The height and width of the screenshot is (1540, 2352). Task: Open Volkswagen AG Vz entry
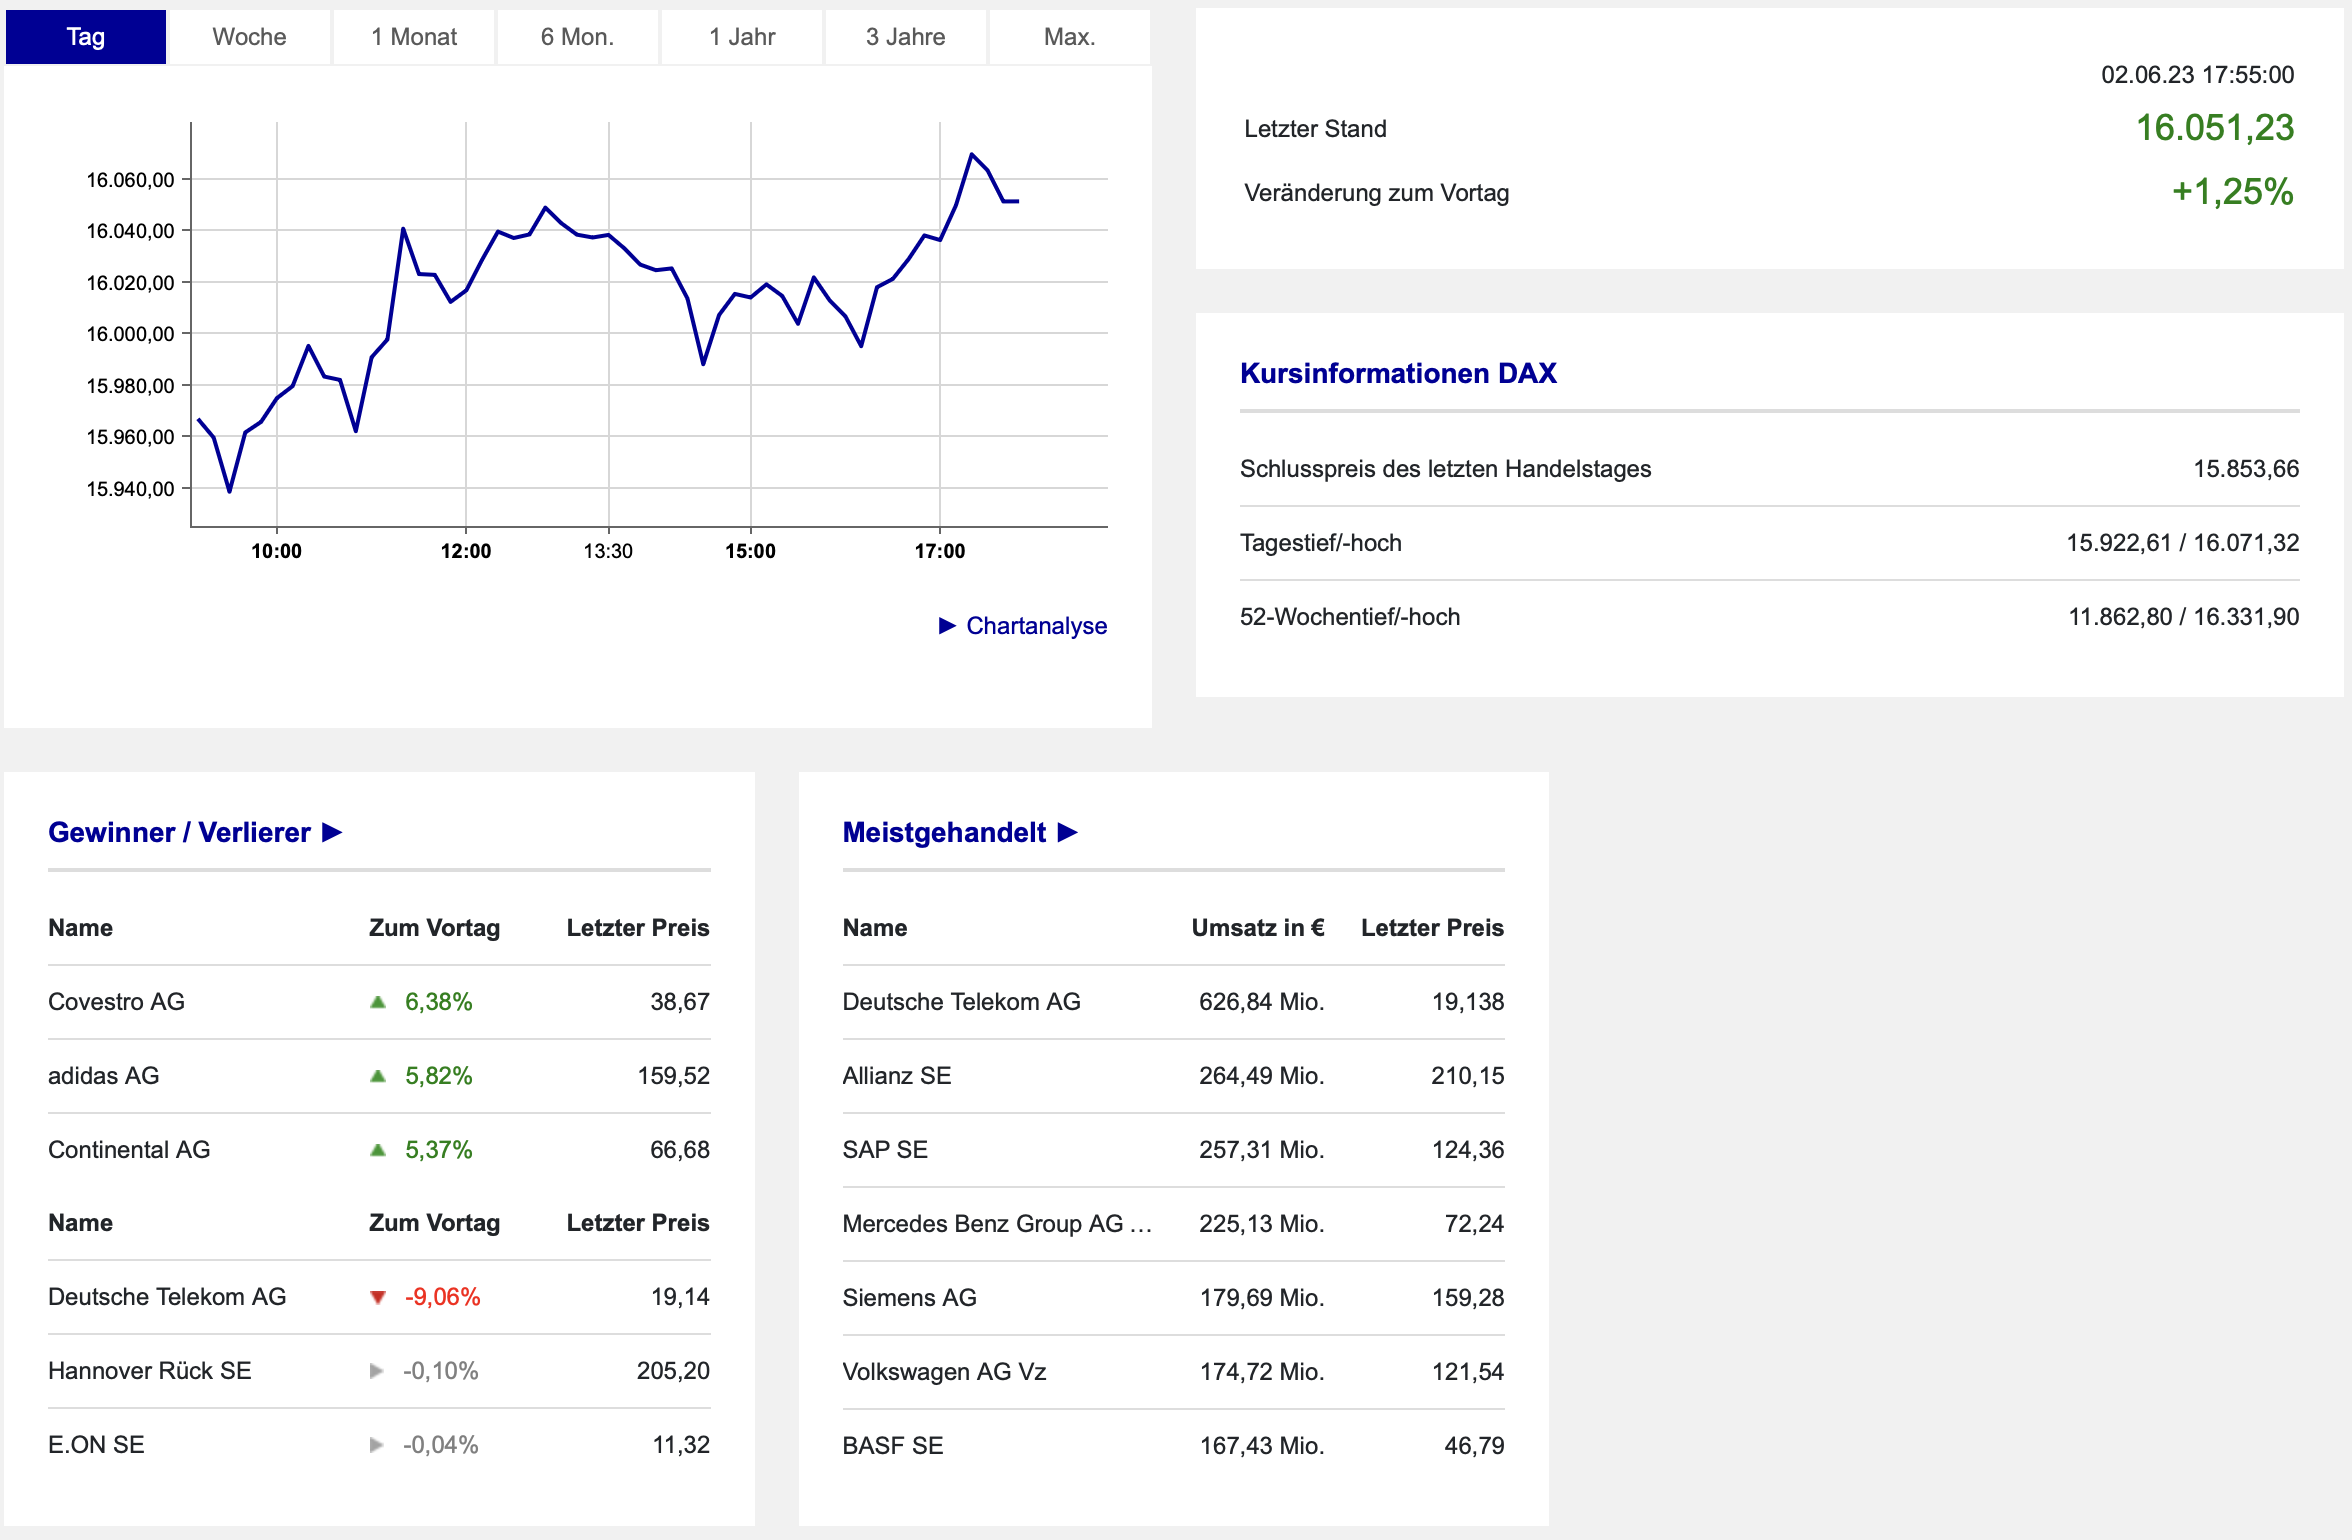click(945, 1372)
